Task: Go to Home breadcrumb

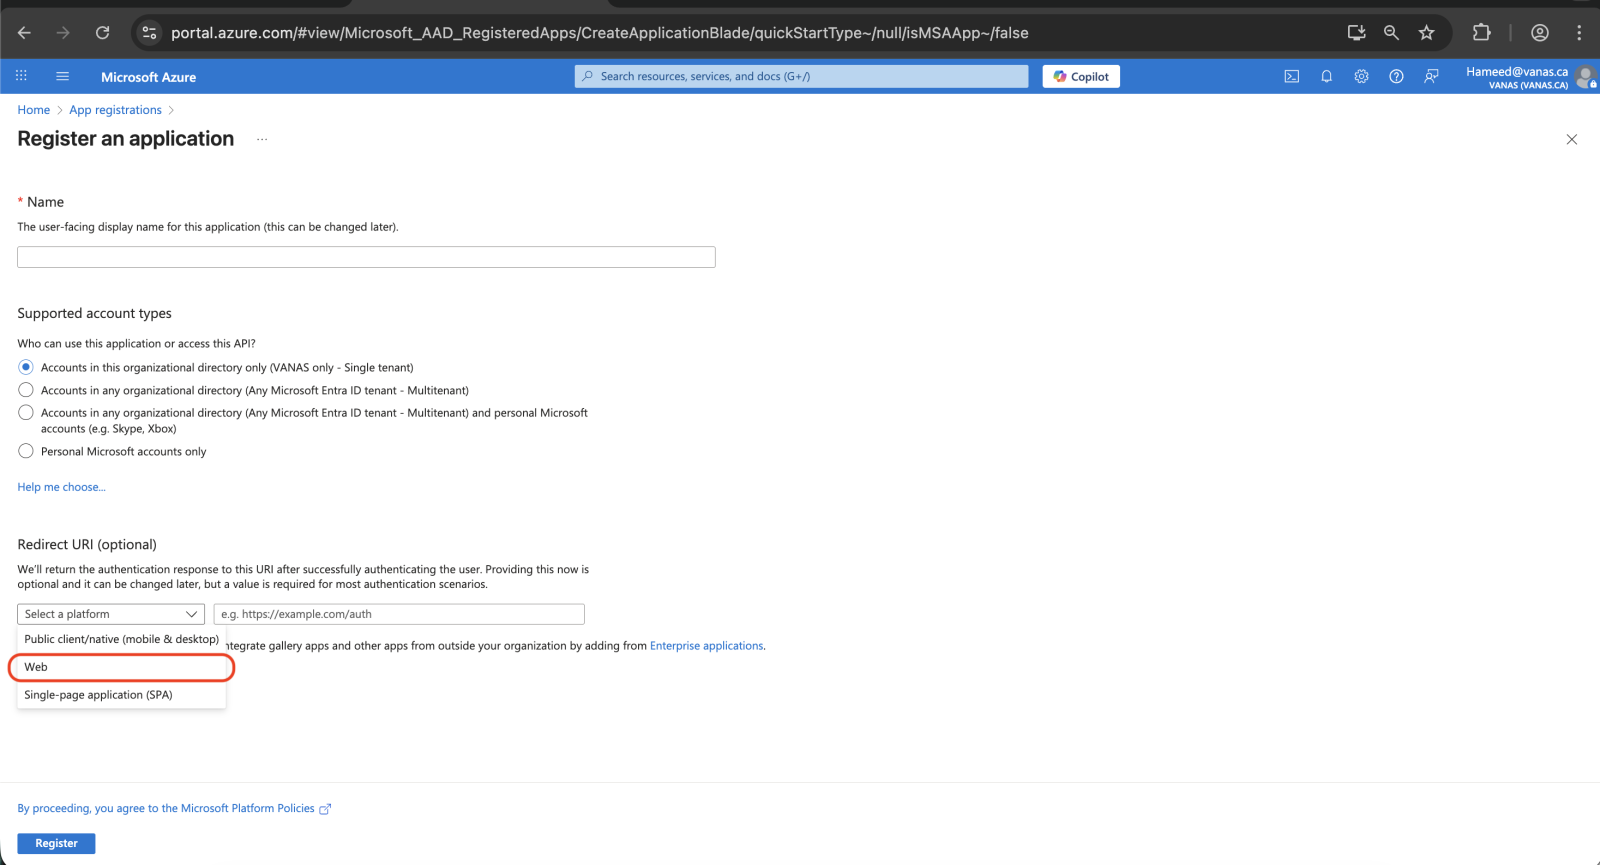Action: (33, 110)
